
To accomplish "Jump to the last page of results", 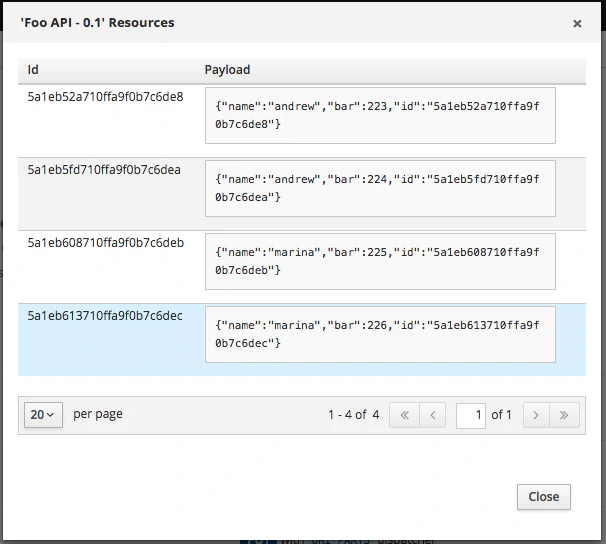I will click(x=565, y=415).
